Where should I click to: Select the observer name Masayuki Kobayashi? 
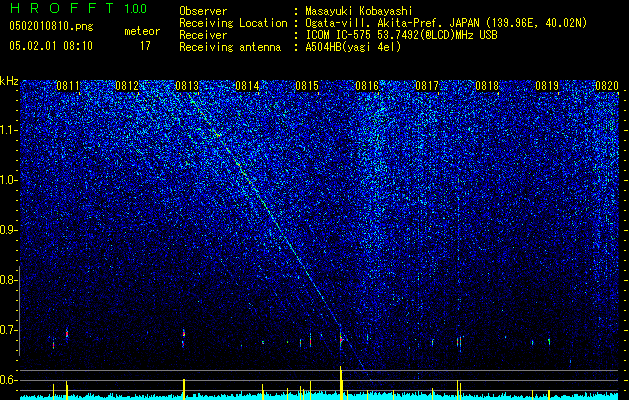click(358, 11)
